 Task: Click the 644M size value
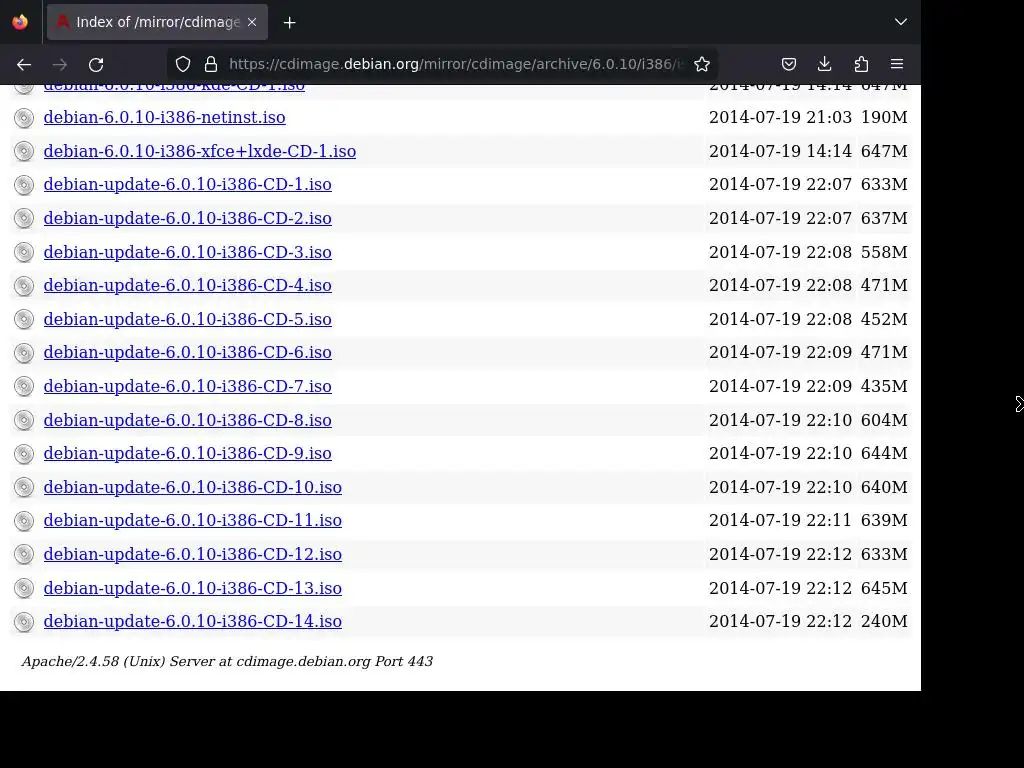click(x=884, y=453)
